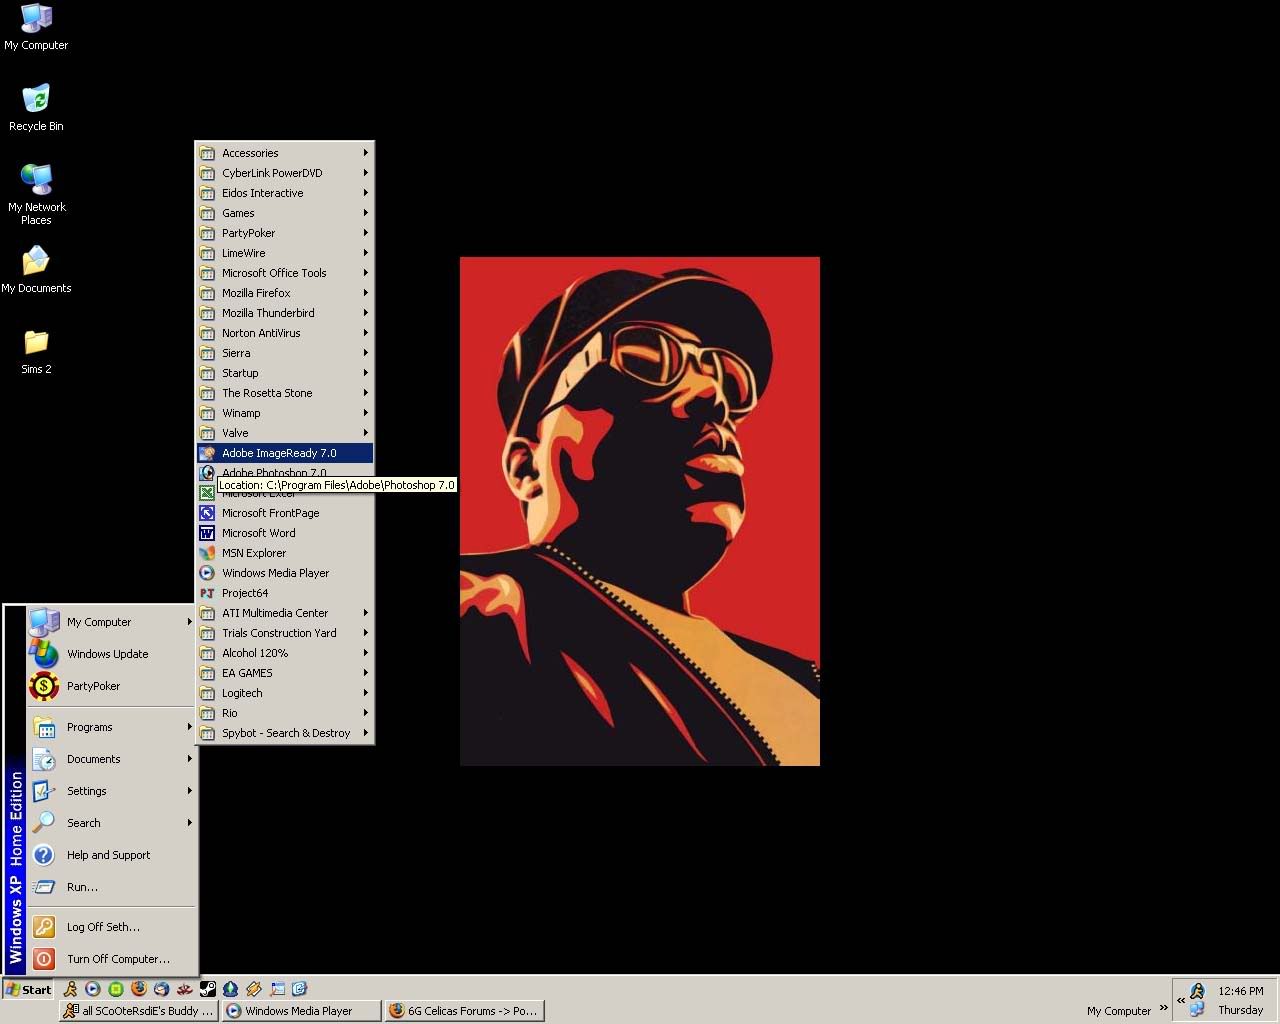This screenshot has width=1280, height=1024.
Task: Open the Startup programs folder
Action: point(285,373)
